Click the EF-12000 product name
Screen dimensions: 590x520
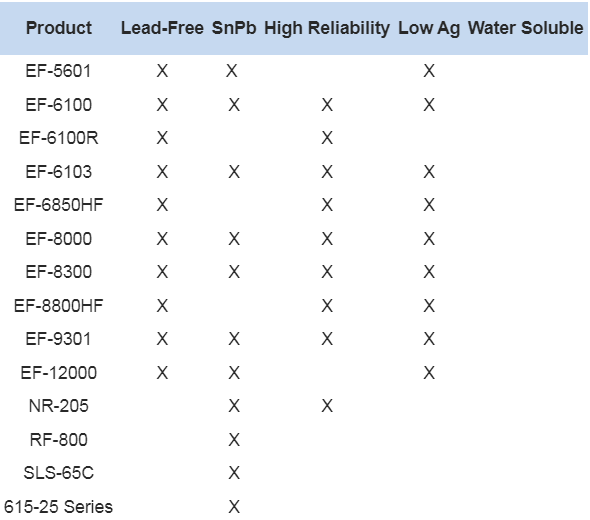[x=59, y=373]
